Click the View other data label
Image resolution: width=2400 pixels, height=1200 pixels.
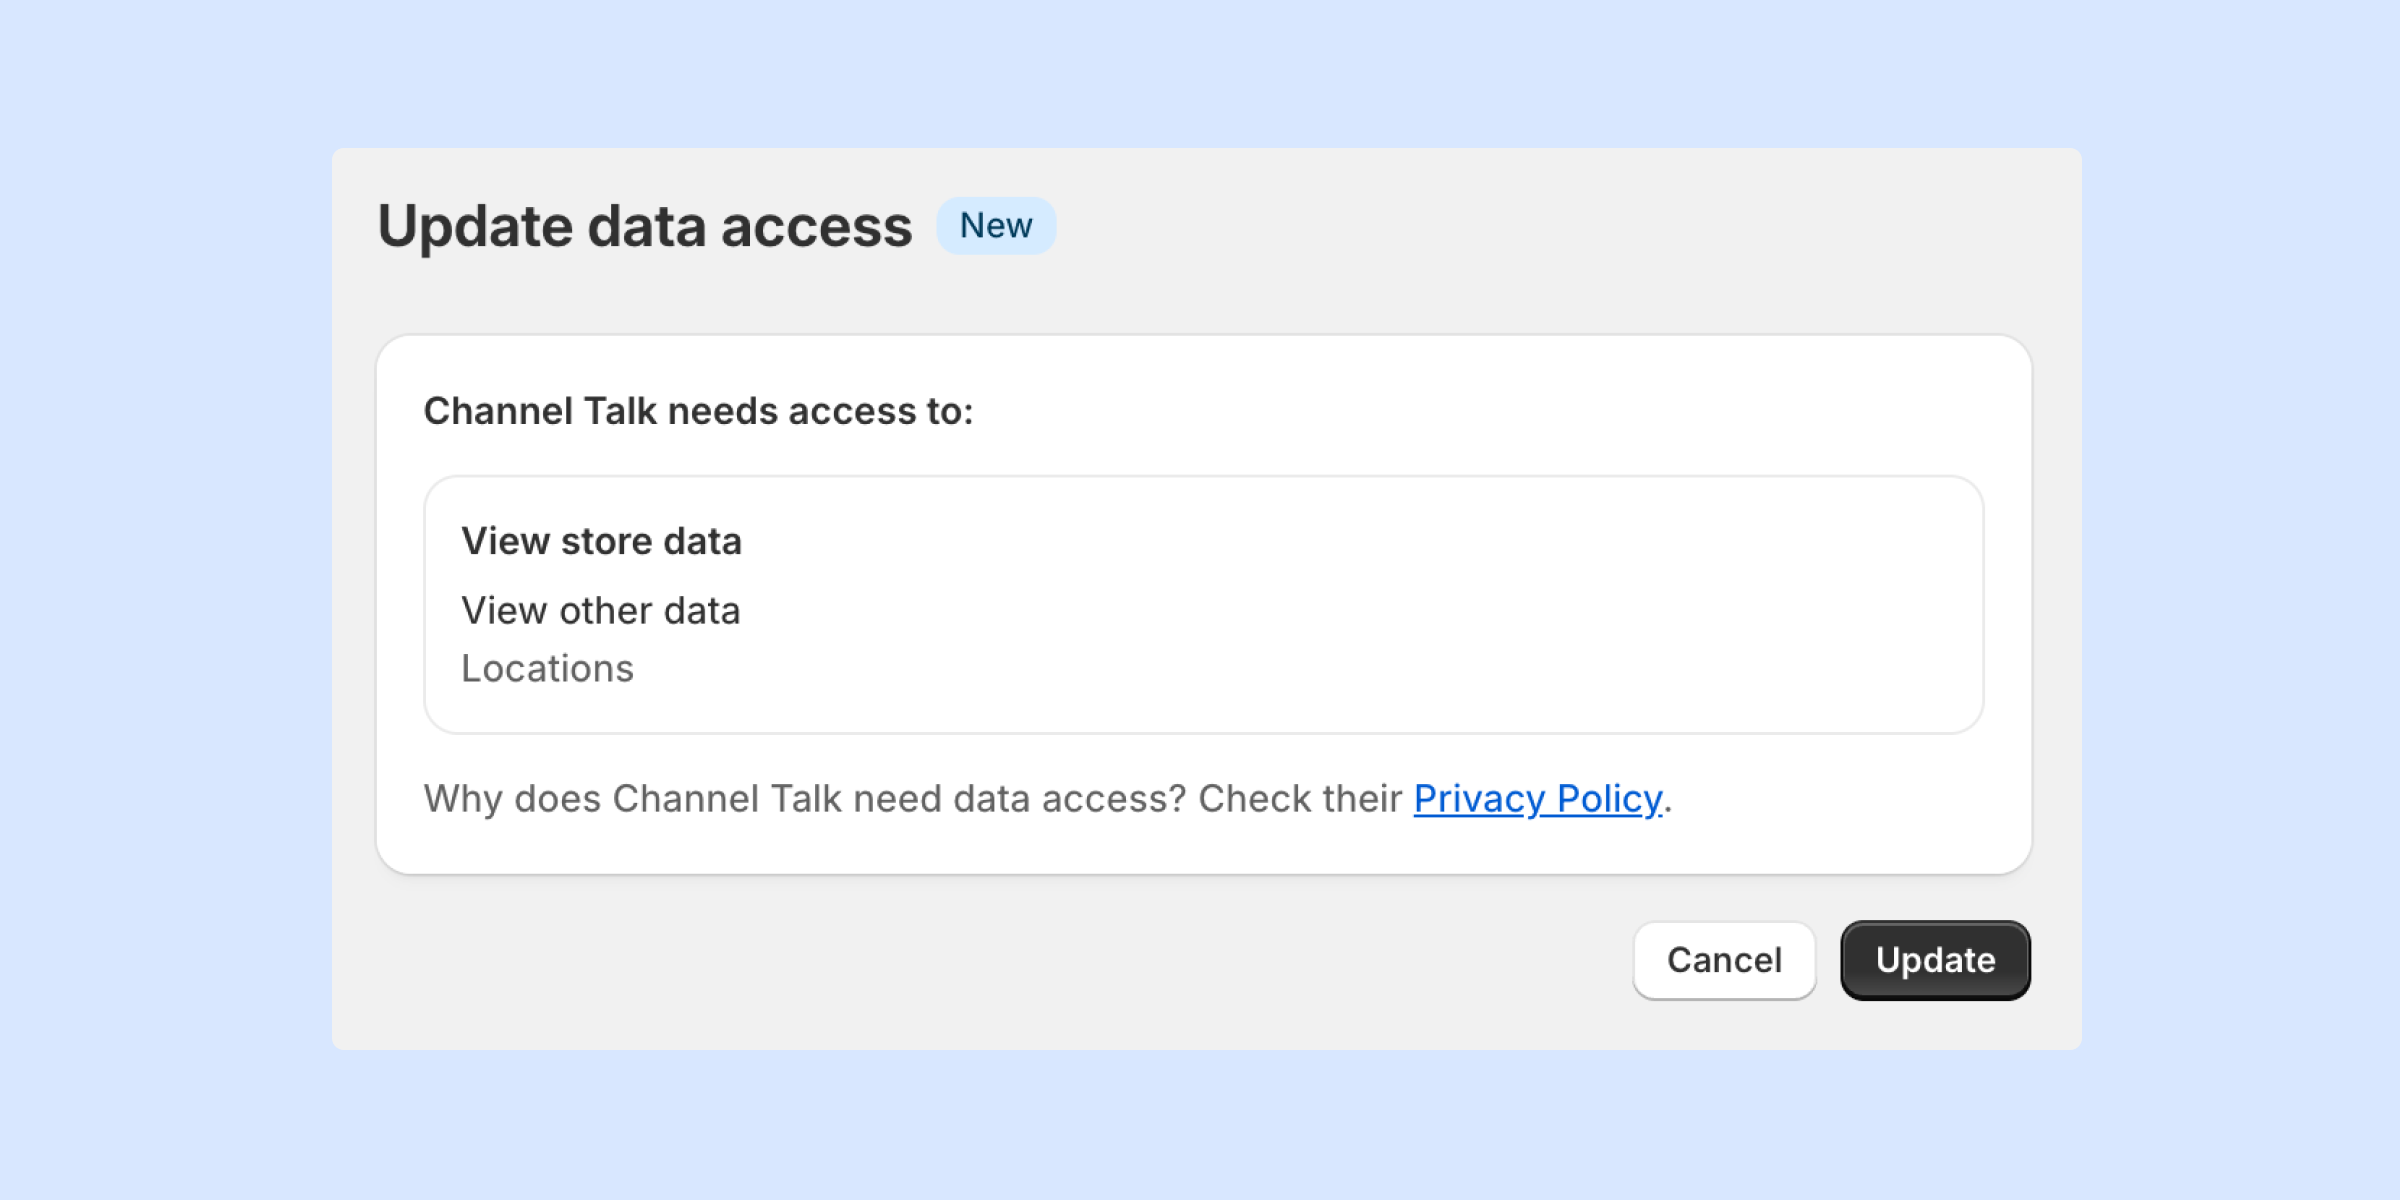600,611
